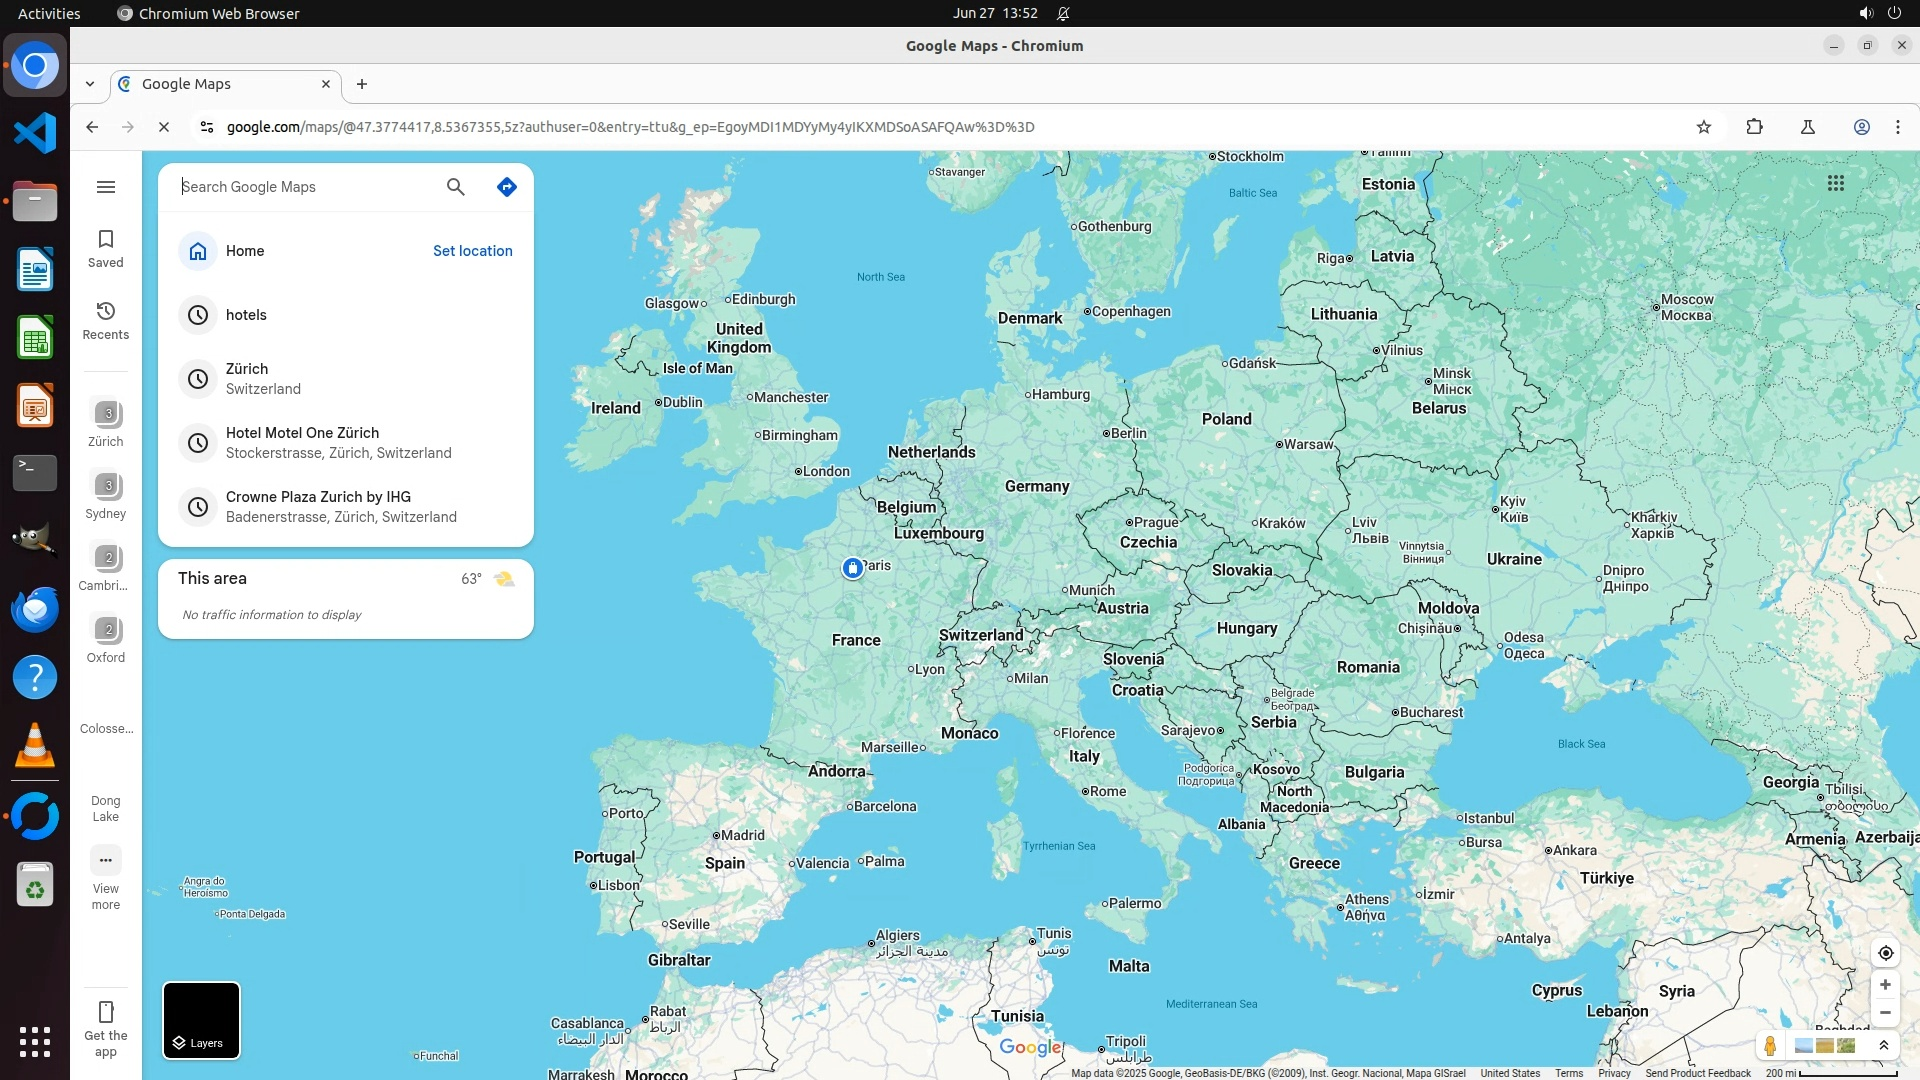Click Get the app icon
The image size is (1920, 1080).
[x=106, y=1012]
